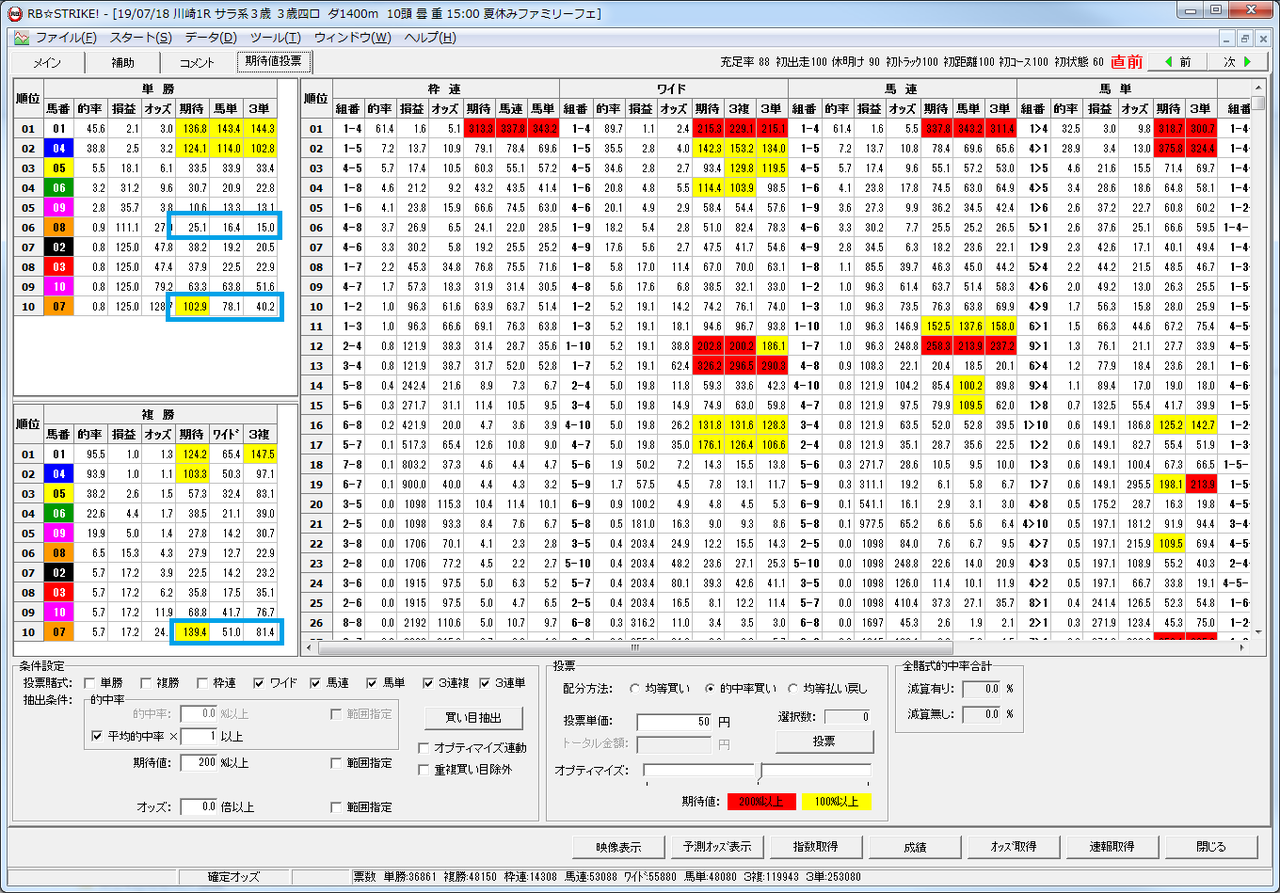Enable 重複買い目除外 checkbox
The width and height of the screenshot is (1280, 893).
[424, 769]
